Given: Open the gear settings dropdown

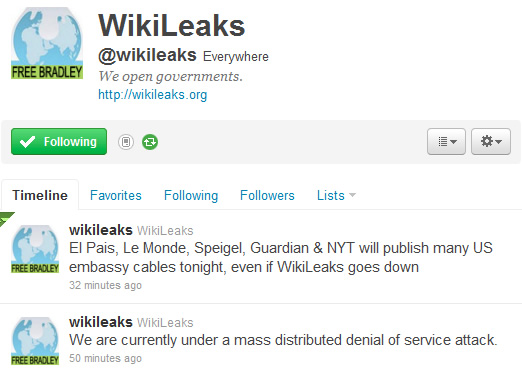Looking at the screenshot, I should 491,142.
